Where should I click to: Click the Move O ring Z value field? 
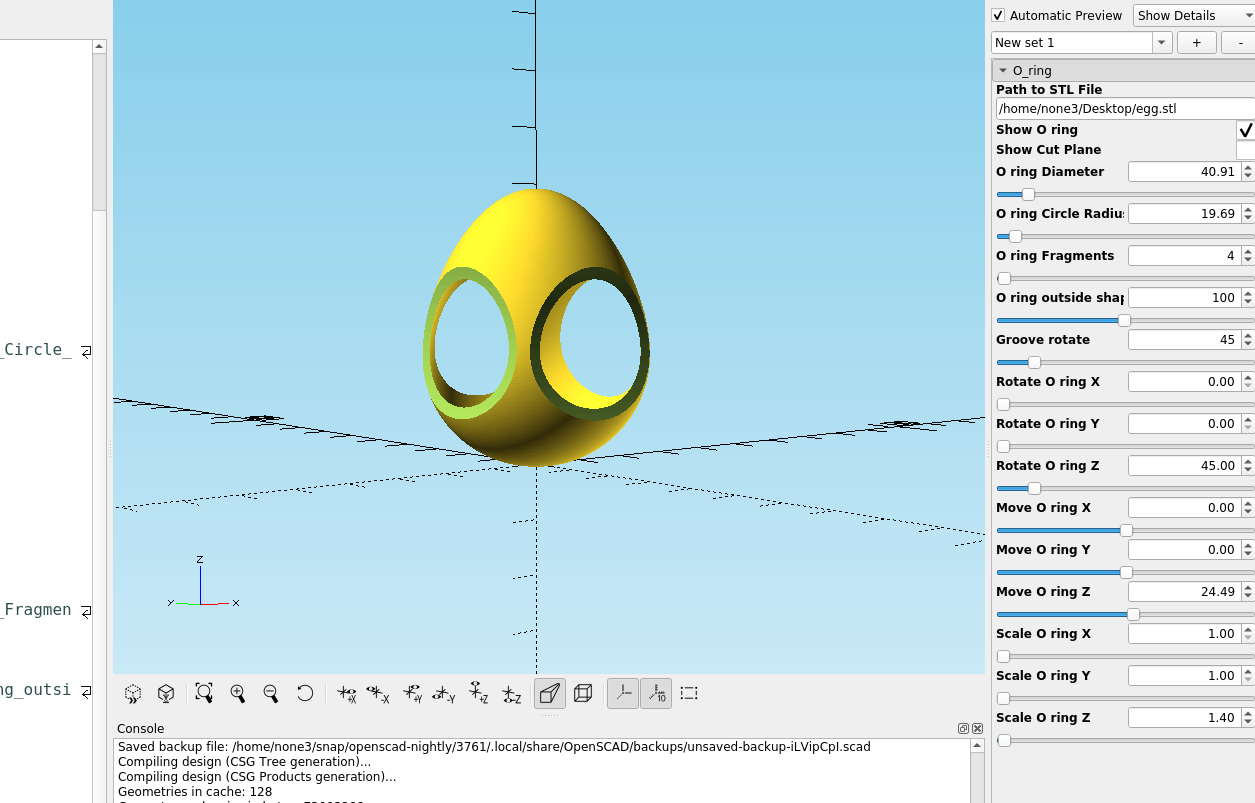[x=1185, y=592]
